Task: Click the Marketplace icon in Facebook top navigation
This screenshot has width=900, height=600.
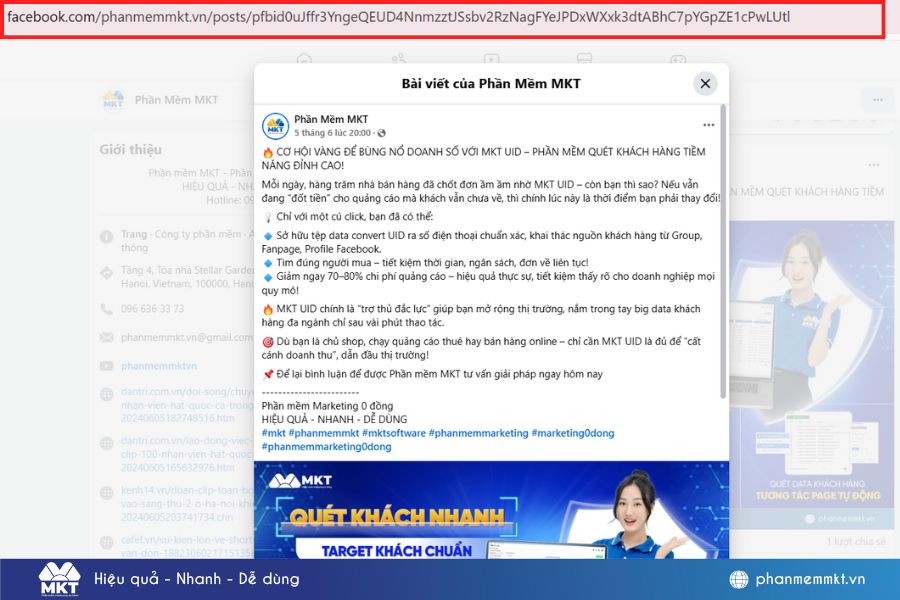Action: click(584, 59)
